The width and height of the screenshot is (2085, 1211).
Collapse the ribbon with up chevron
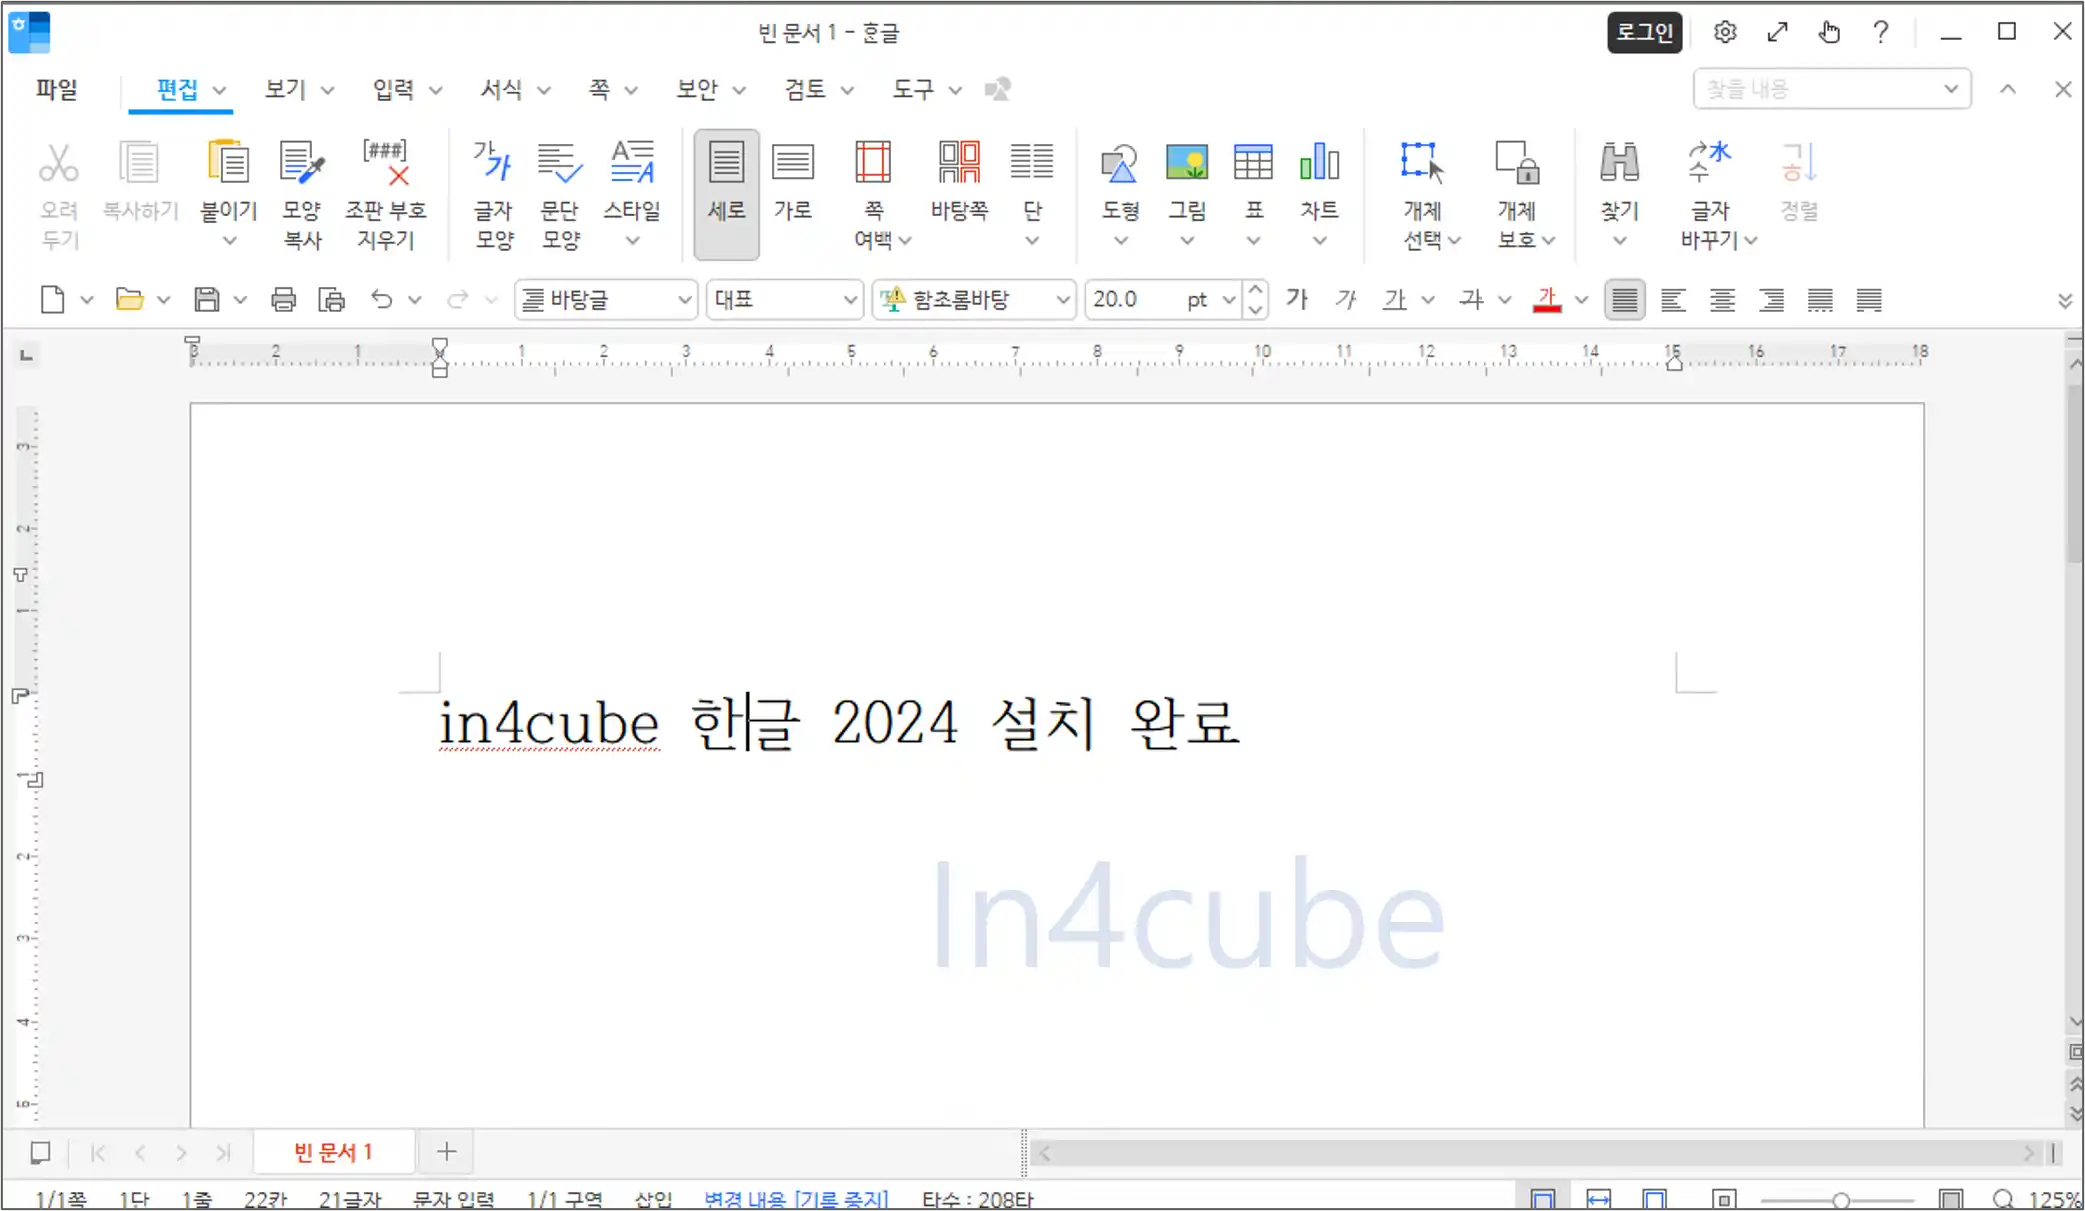pos(2007,89)
